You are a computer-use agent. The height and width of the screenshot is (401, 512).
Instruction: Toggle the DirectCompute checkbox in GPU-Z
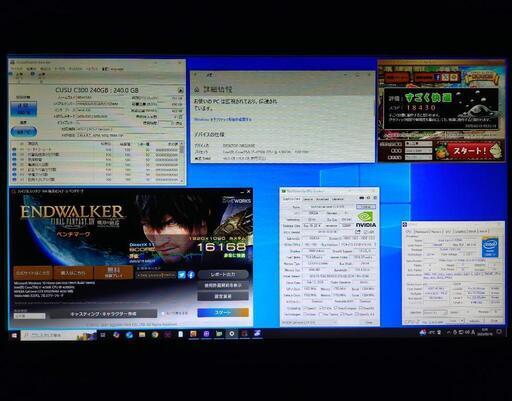click(335, 308)
